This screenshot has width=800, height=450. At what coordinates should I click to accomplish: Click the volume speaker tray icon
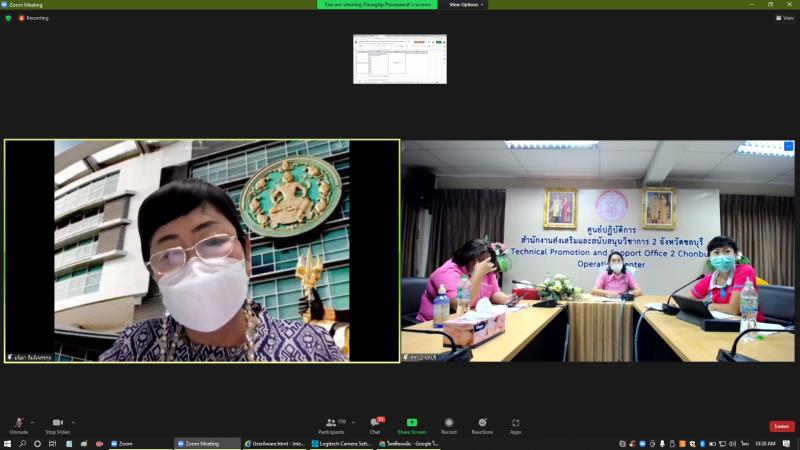click(733, 444)
